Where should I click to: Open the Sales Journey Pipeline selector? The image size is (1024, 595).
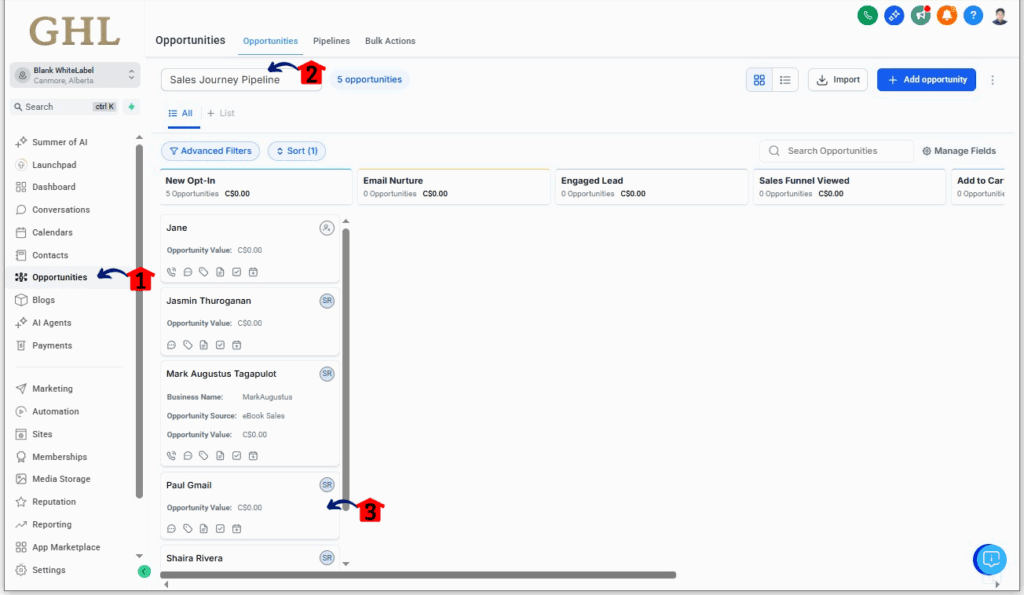click(x=241, y=80)
